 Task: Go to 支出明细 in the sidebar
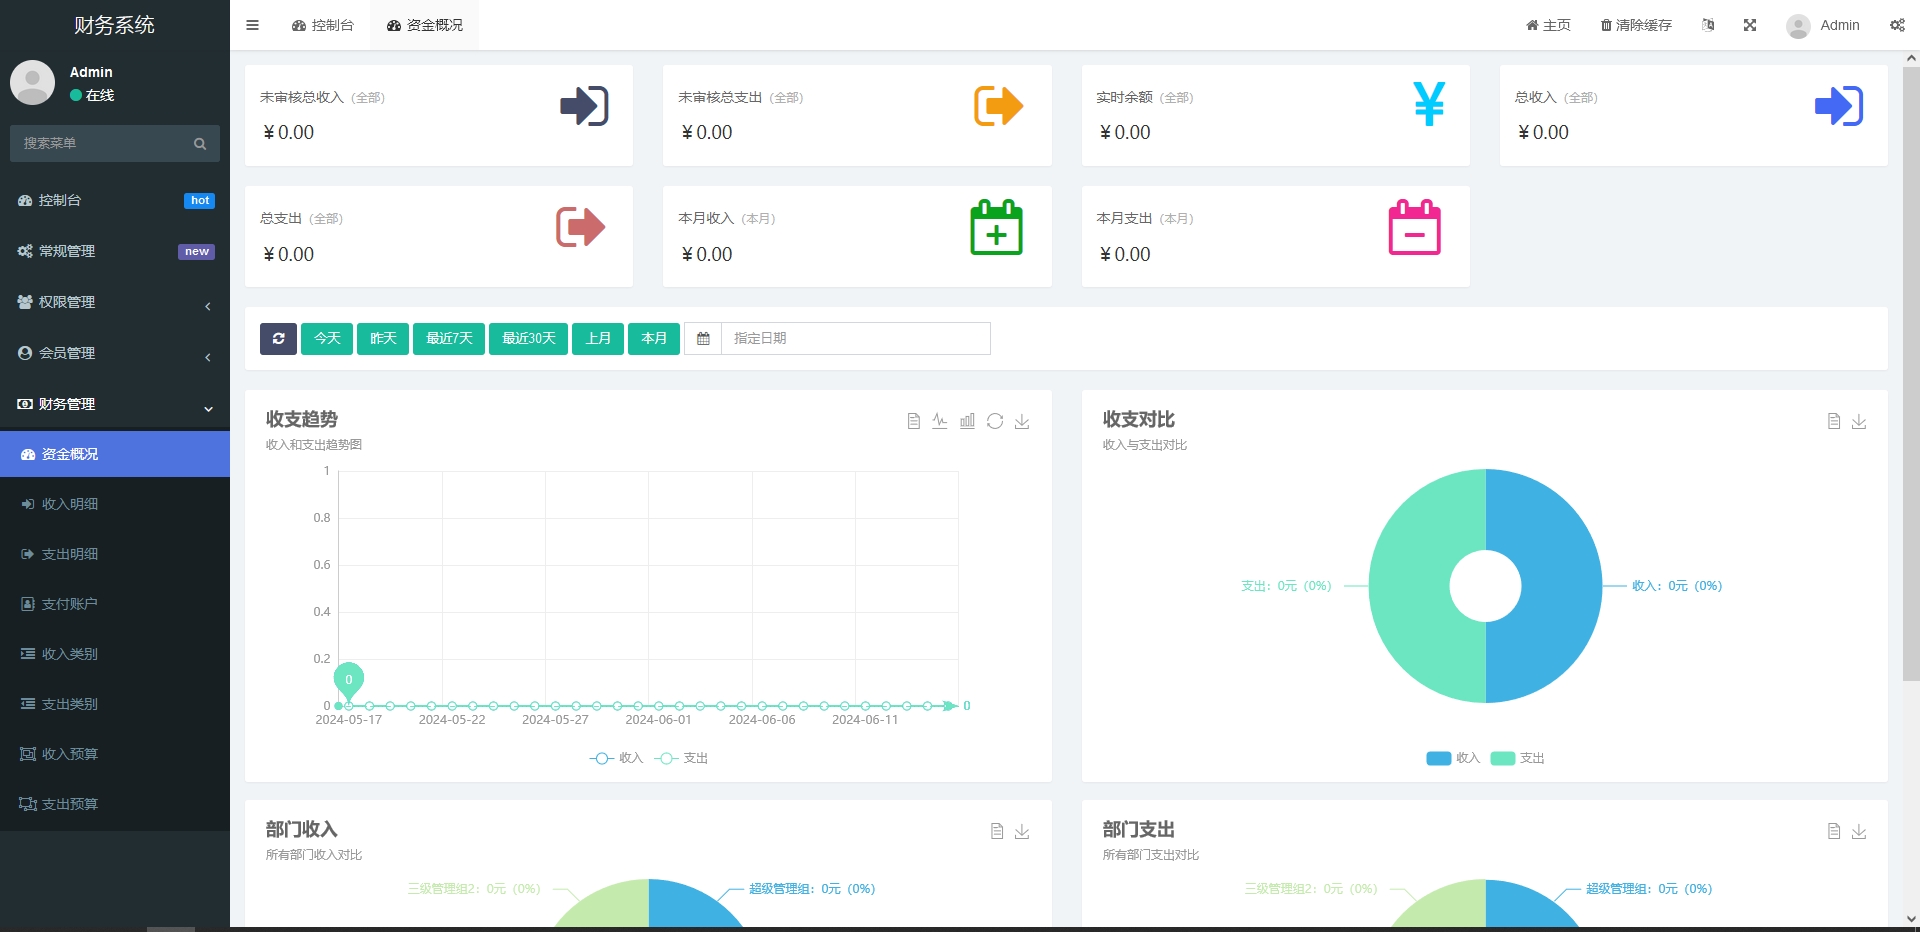[115, 554]
